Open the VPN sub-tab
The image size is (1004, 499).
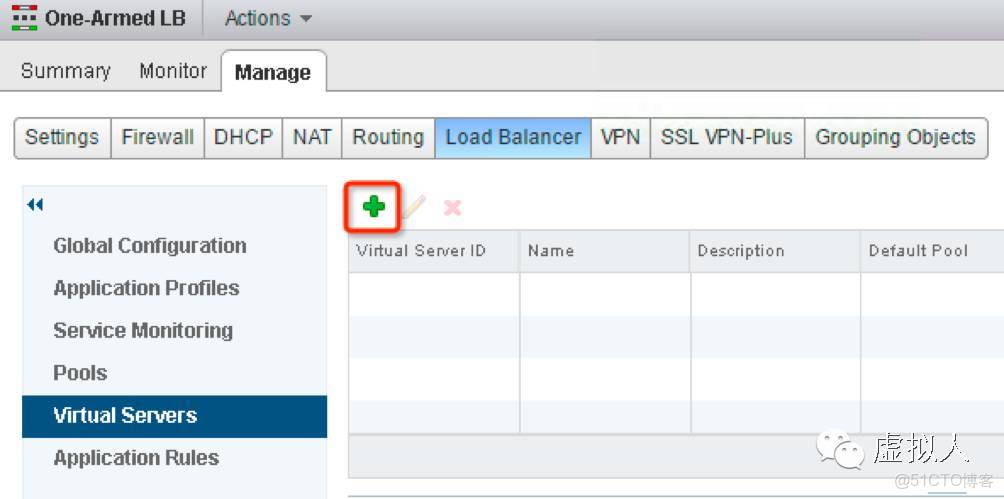click(x=620, y=137)
